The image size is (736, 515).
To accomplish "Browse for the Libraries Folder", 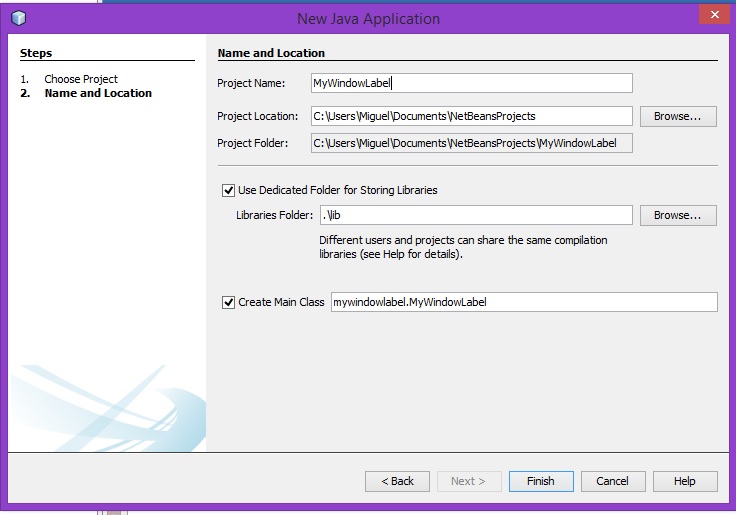I will point(677,215).
